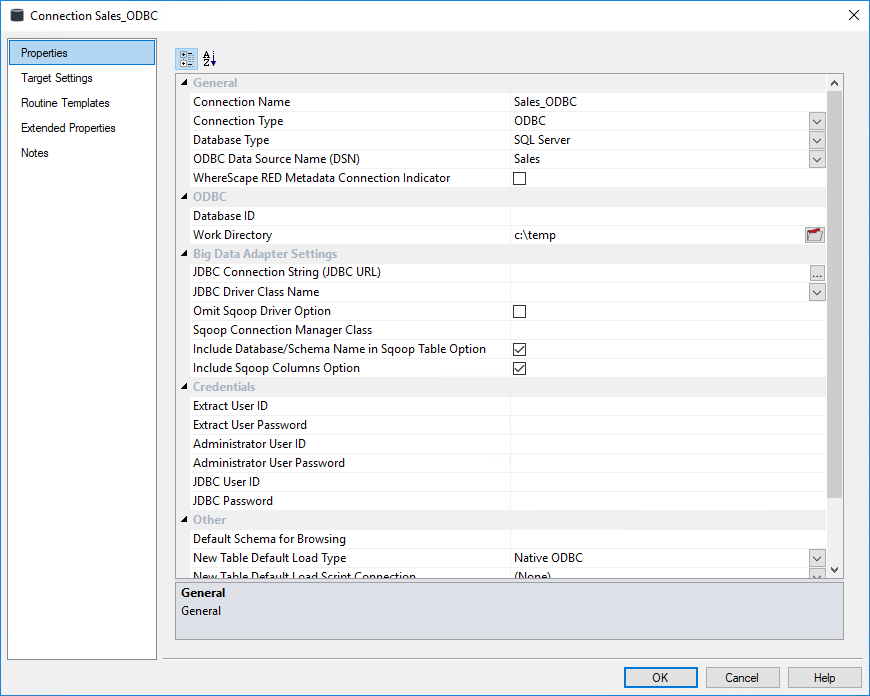
Task: Click the Categorized view icon
Action: (x=187, y=59)
